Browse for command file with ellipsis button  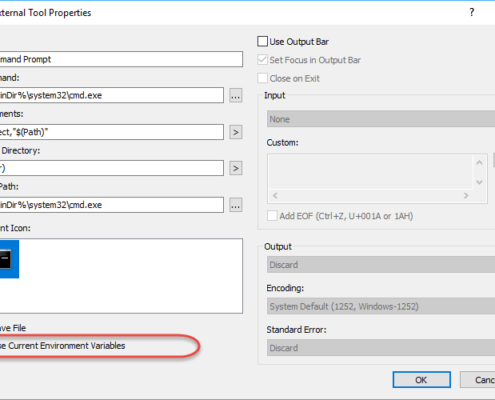(236, 95)
